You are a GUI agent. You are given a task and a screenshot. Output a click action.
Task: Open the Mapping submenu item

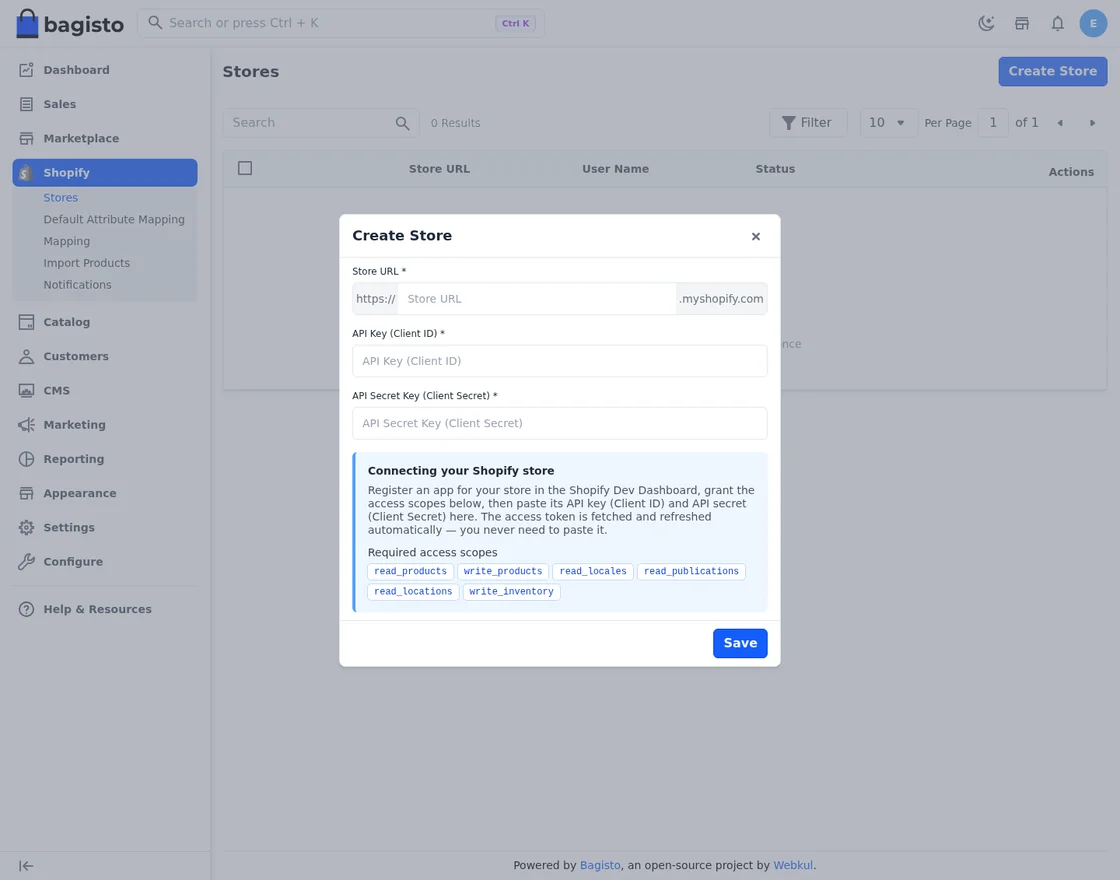tap(66, 241)
